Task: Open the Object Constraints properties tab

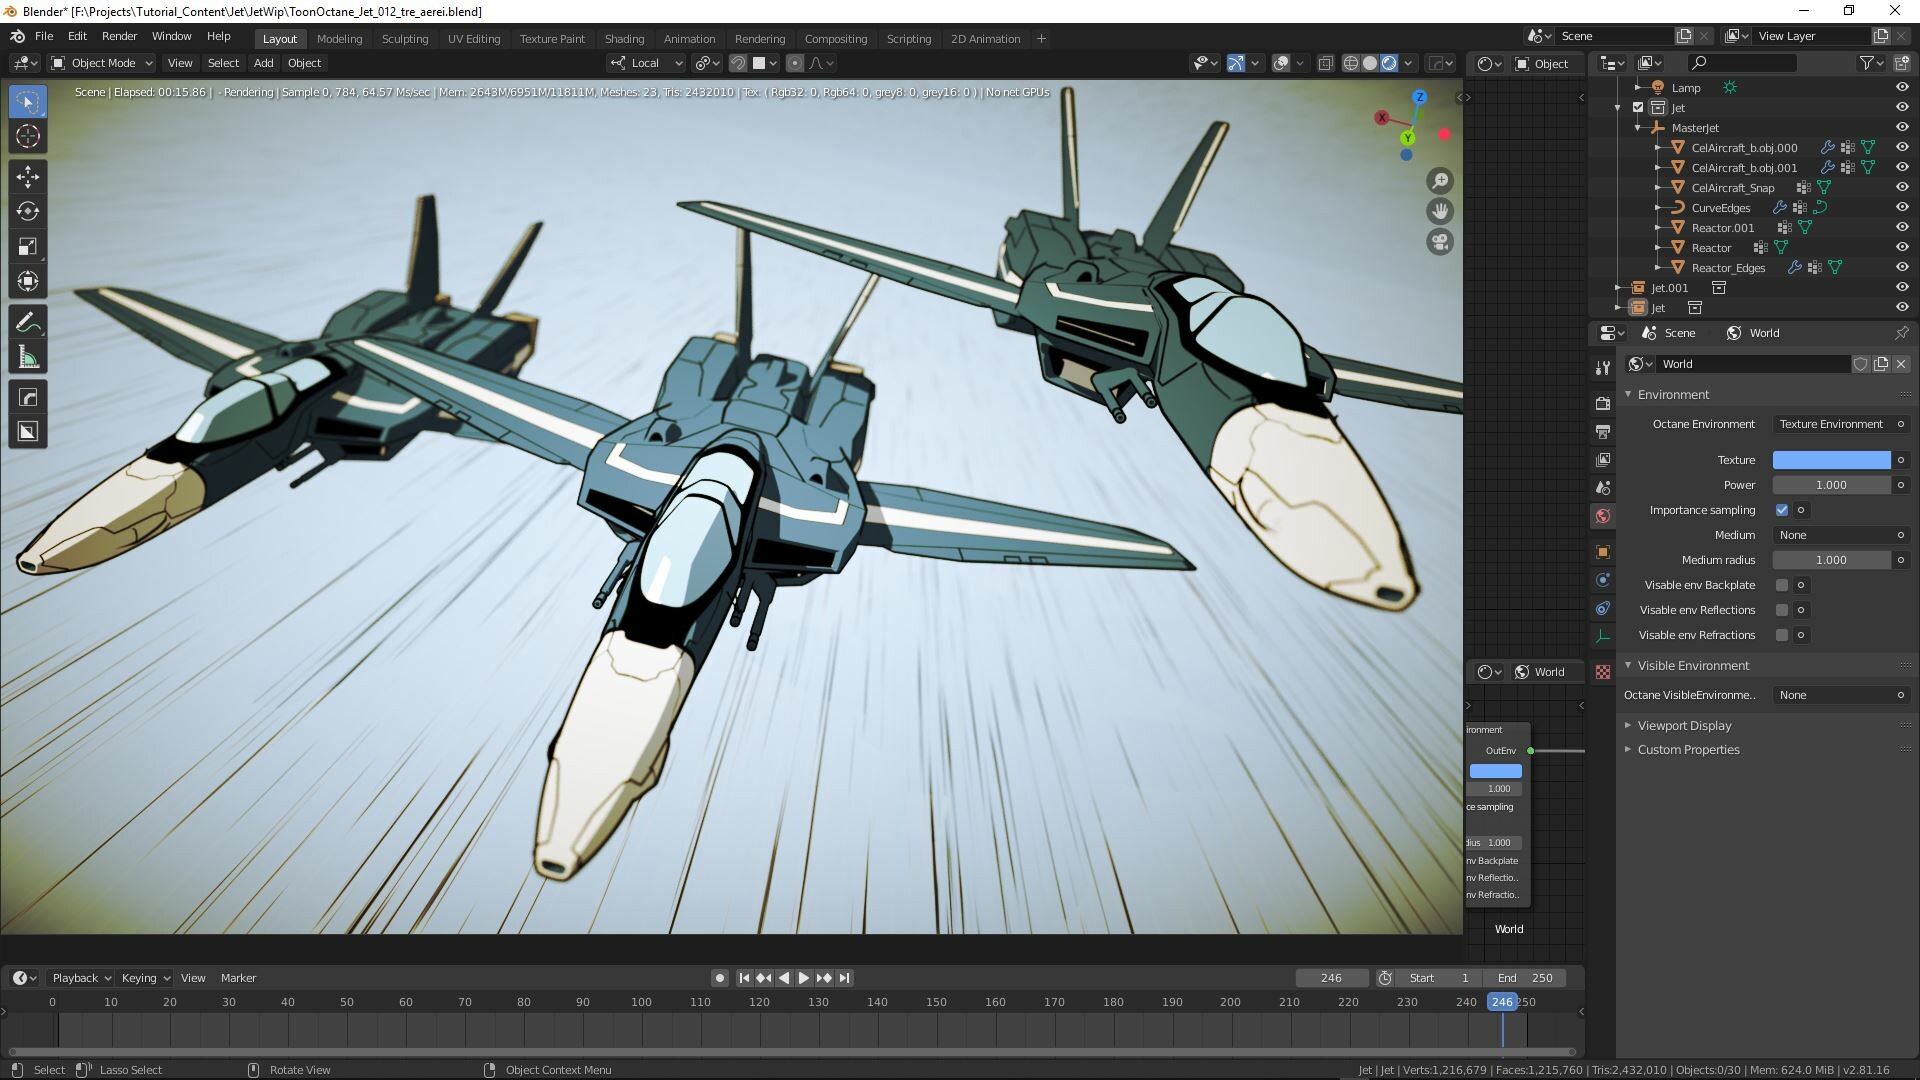Action: click(x=1603, y=608)
